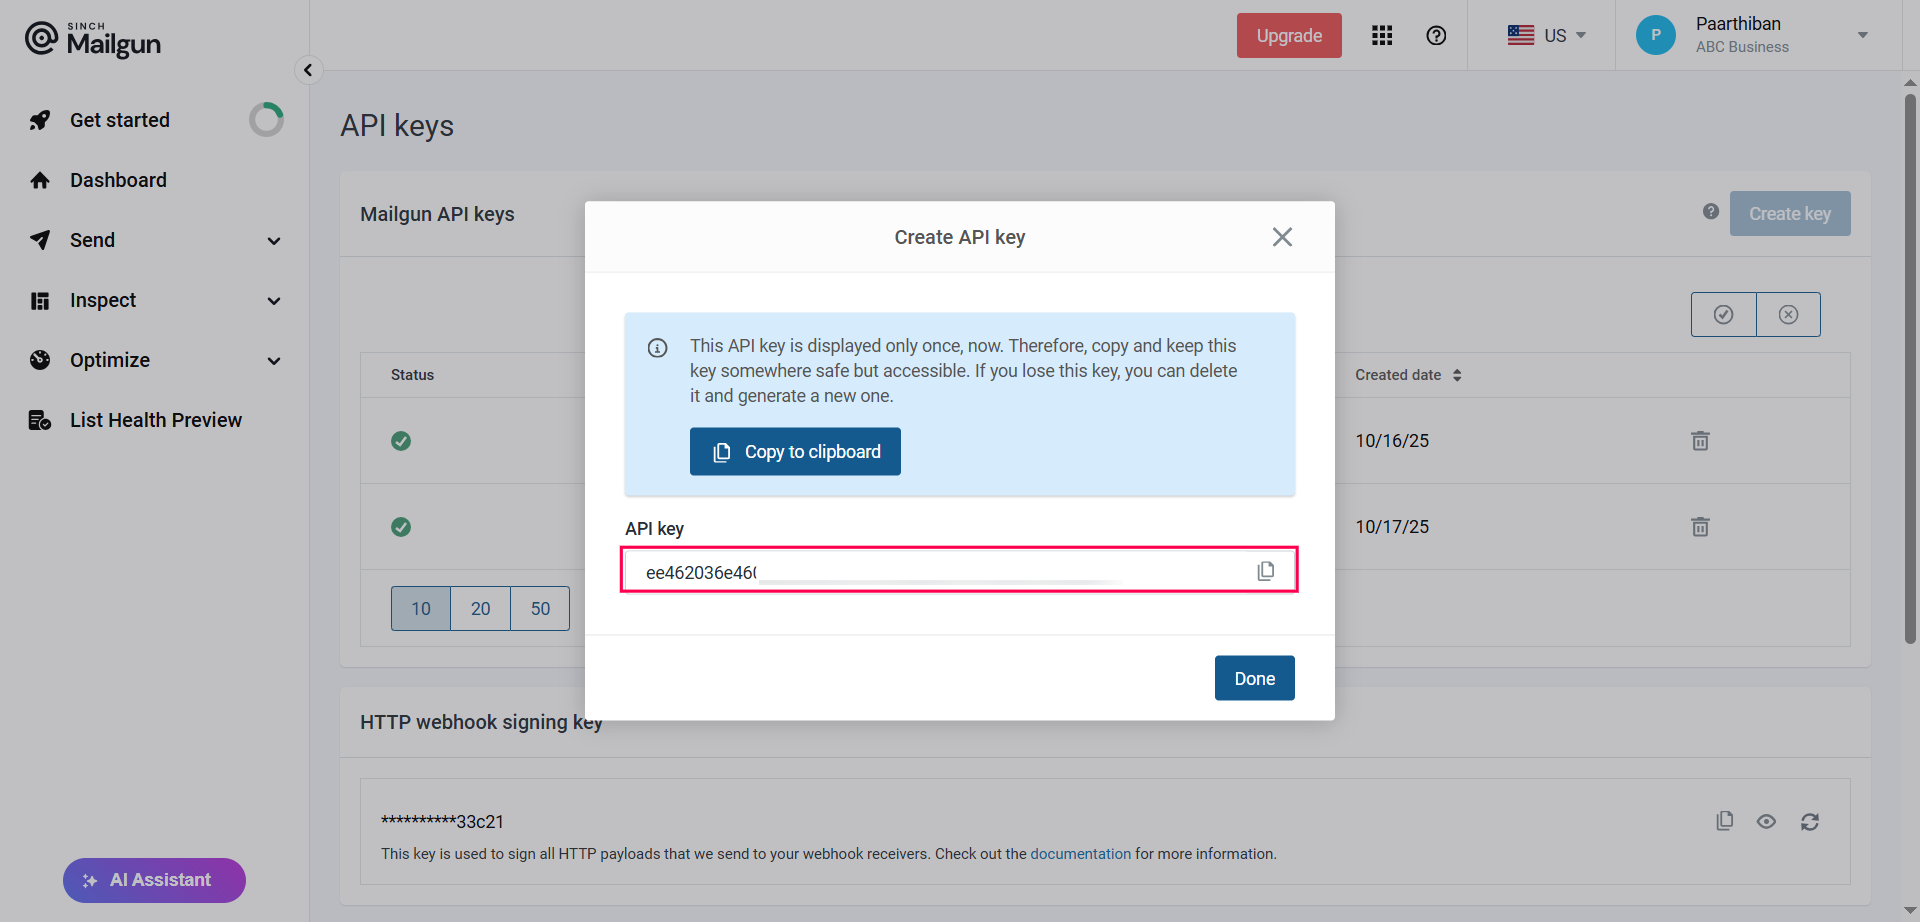Screen dimensions: 1920x922
Task: Toggle the disabled keys filter with X circle
Action: 1789,314
